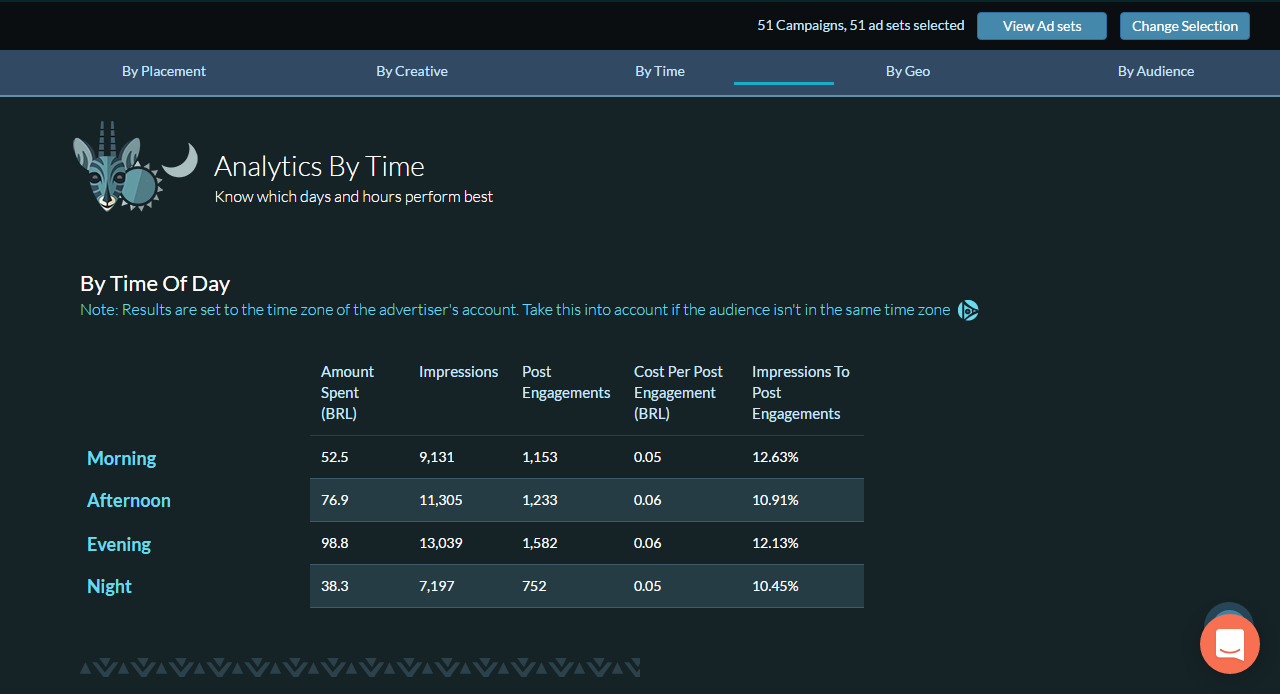Open the By Geo tab
The width and height of the screenshot is (1280, 694).
pos(908,71)
